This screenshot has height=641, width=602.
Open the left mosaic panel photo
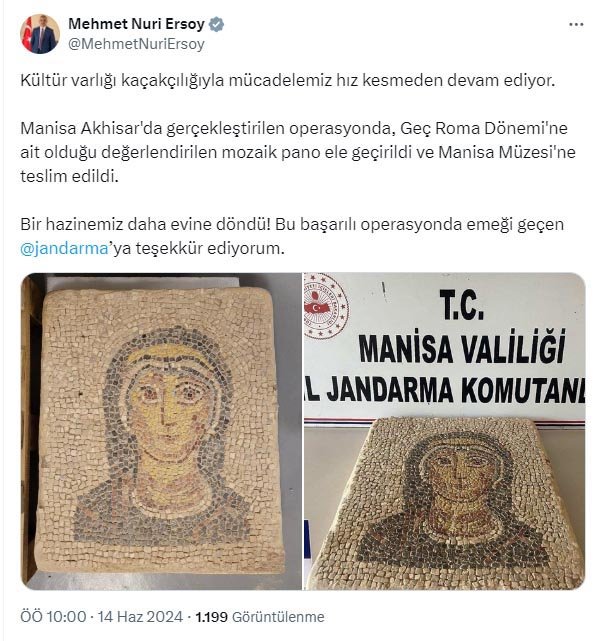161,431
